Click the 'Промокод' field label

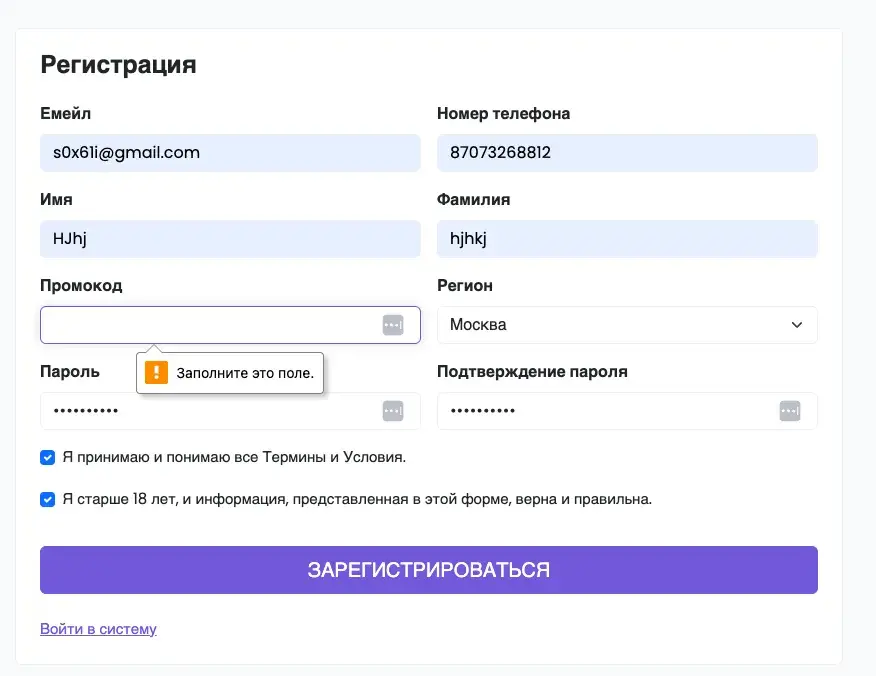[x=81, y=286]
